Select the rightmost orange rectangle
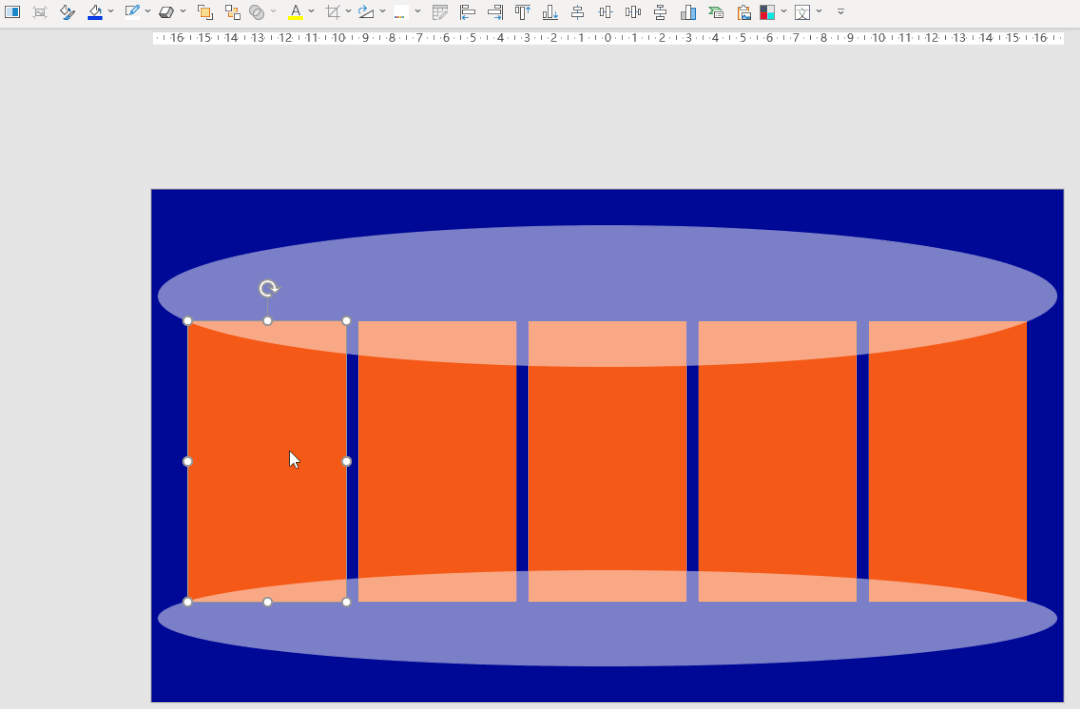The height and width of the screenshot is (709, 1080). click(x=947, y=470)
